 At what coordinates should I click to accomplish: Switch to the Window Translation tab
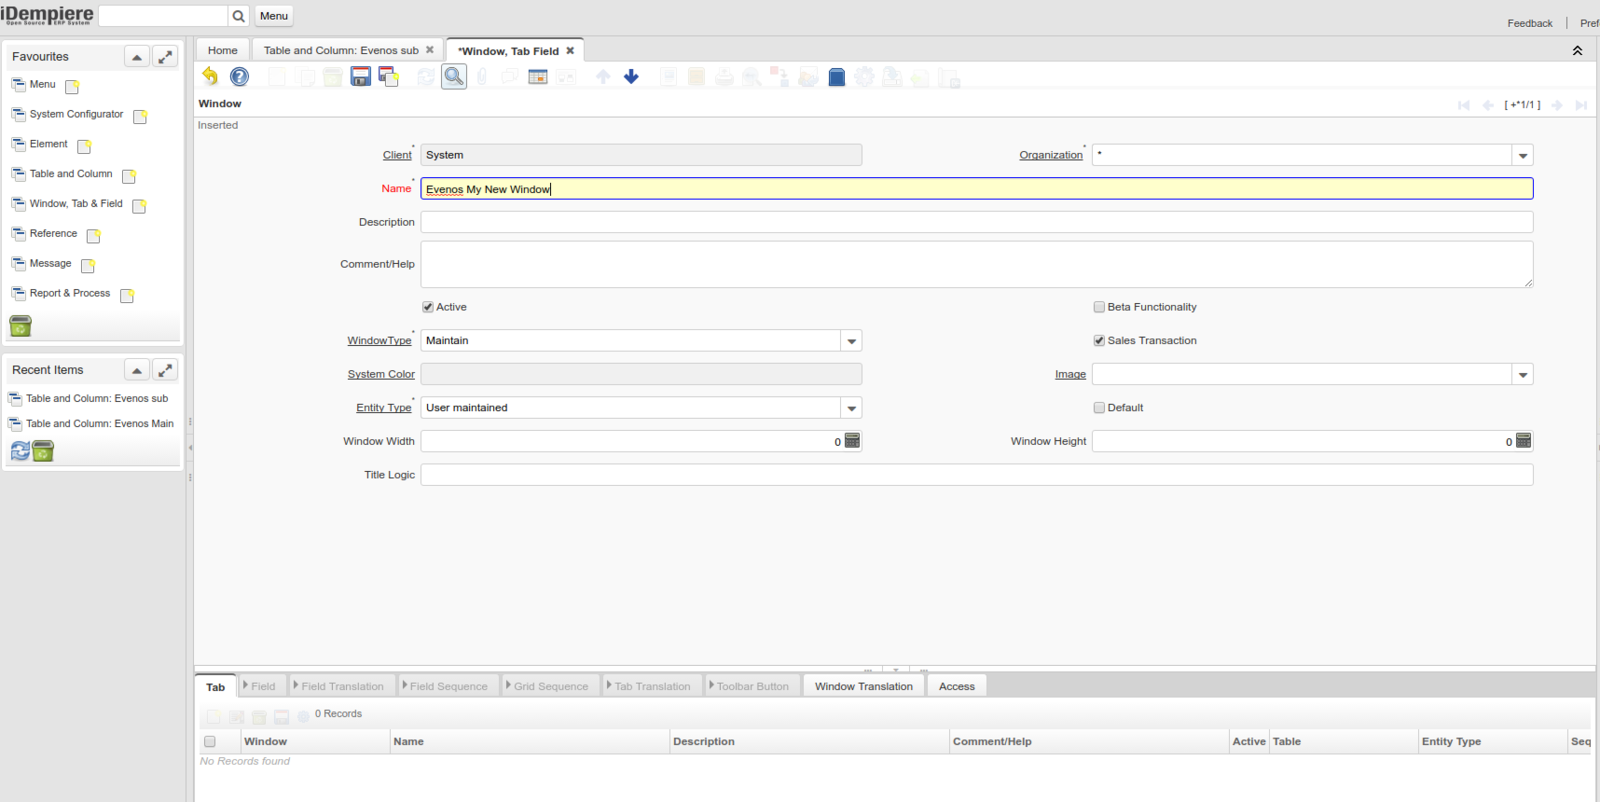863,686
